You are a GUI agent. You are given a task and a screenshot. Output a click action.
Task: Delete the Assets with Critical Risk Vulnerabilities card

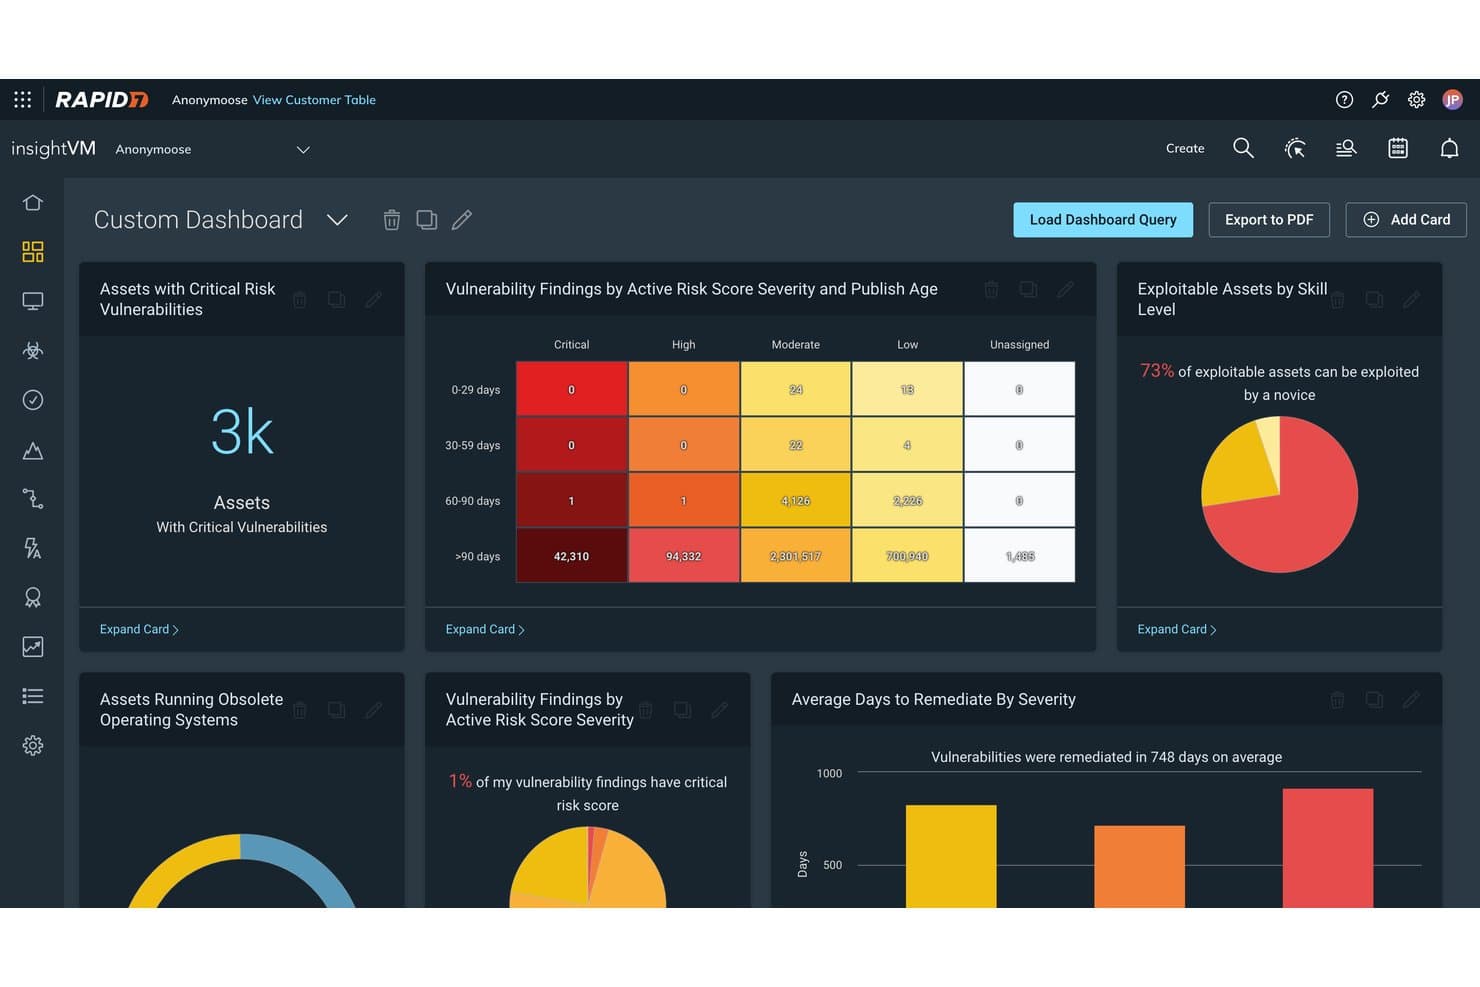(299, 299)
